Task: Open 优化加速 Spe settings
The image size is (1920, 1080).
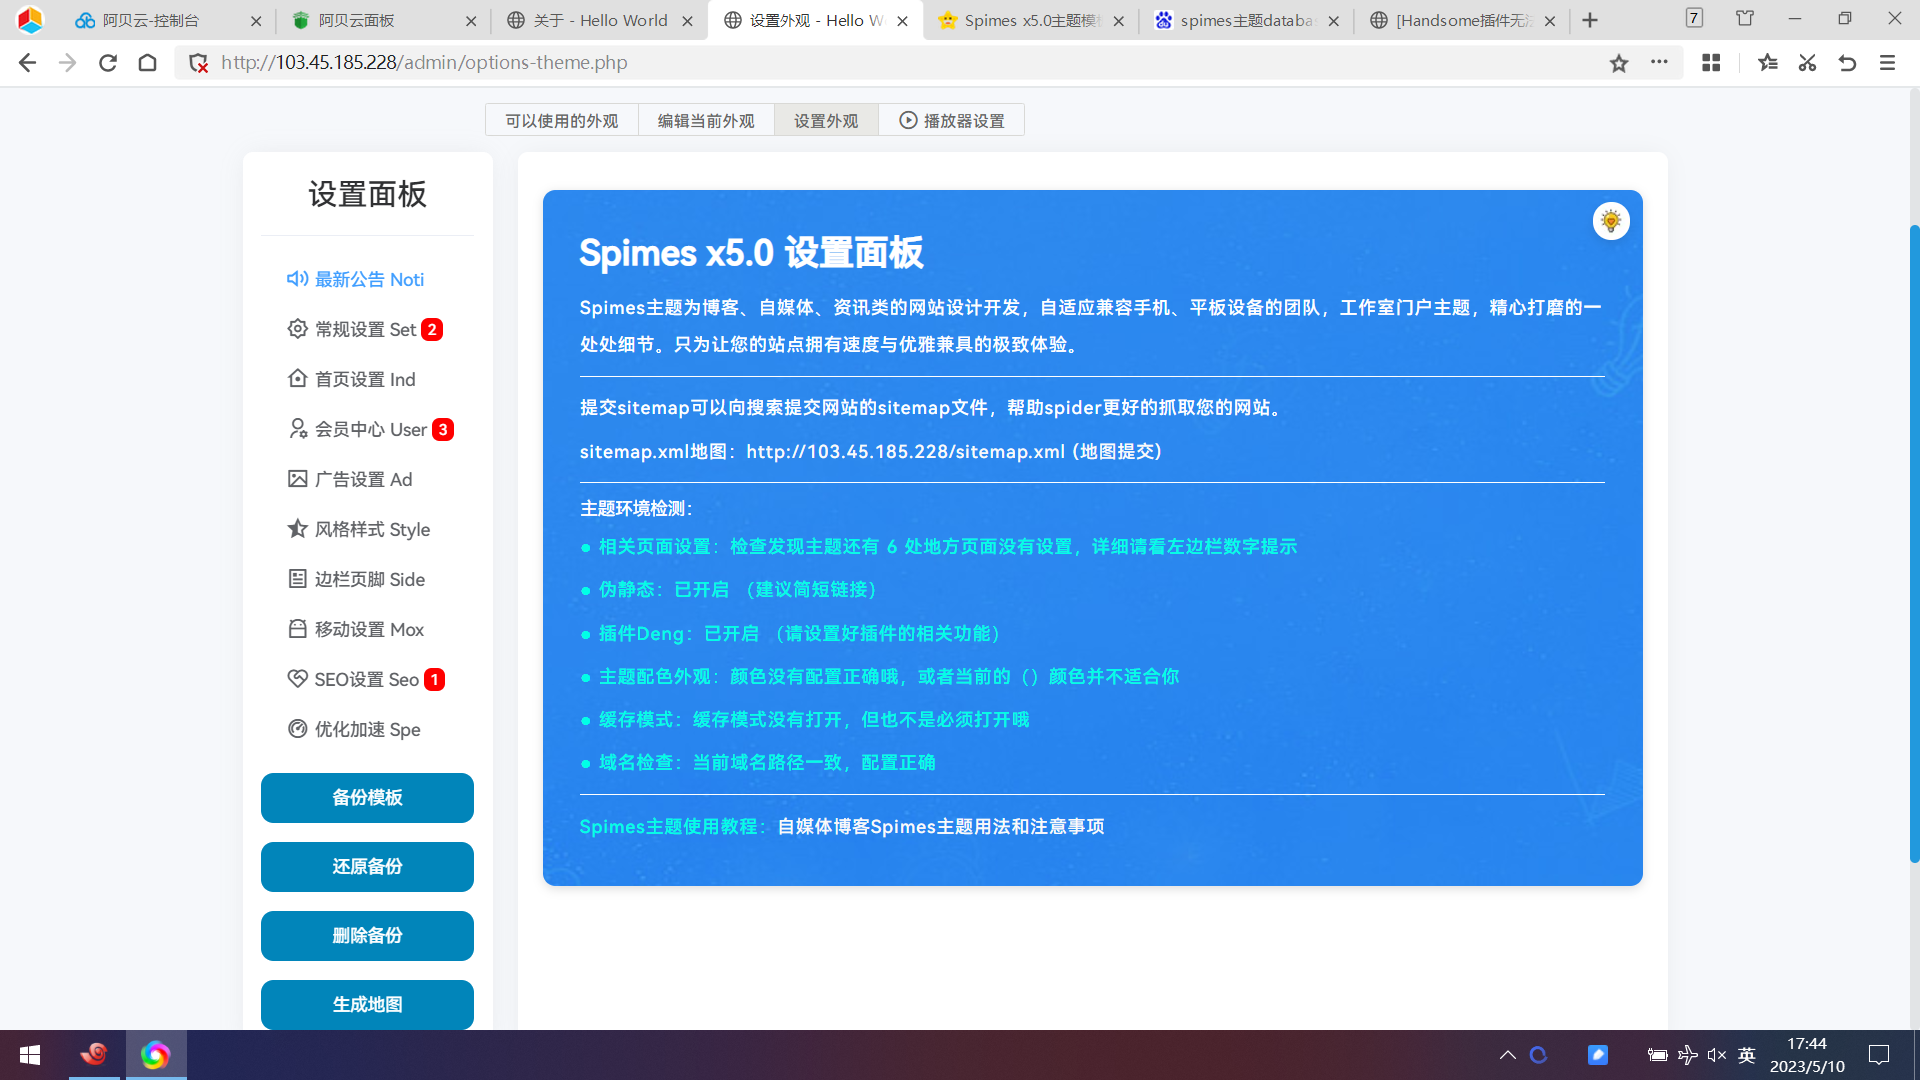Action: (x=354, y=729)
